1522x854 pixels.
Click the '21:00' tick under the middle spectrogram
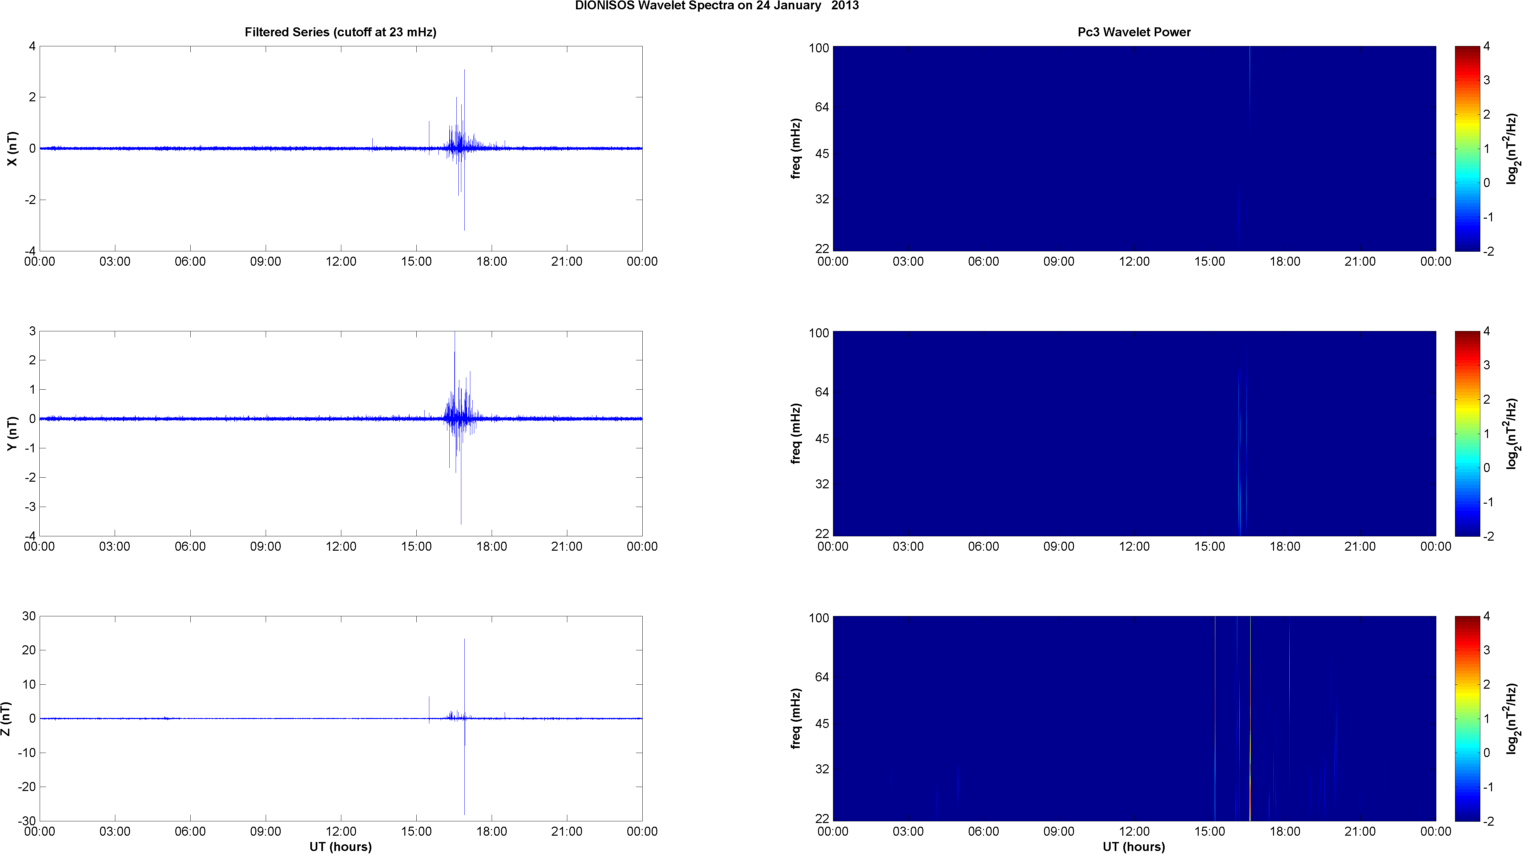1360,547
